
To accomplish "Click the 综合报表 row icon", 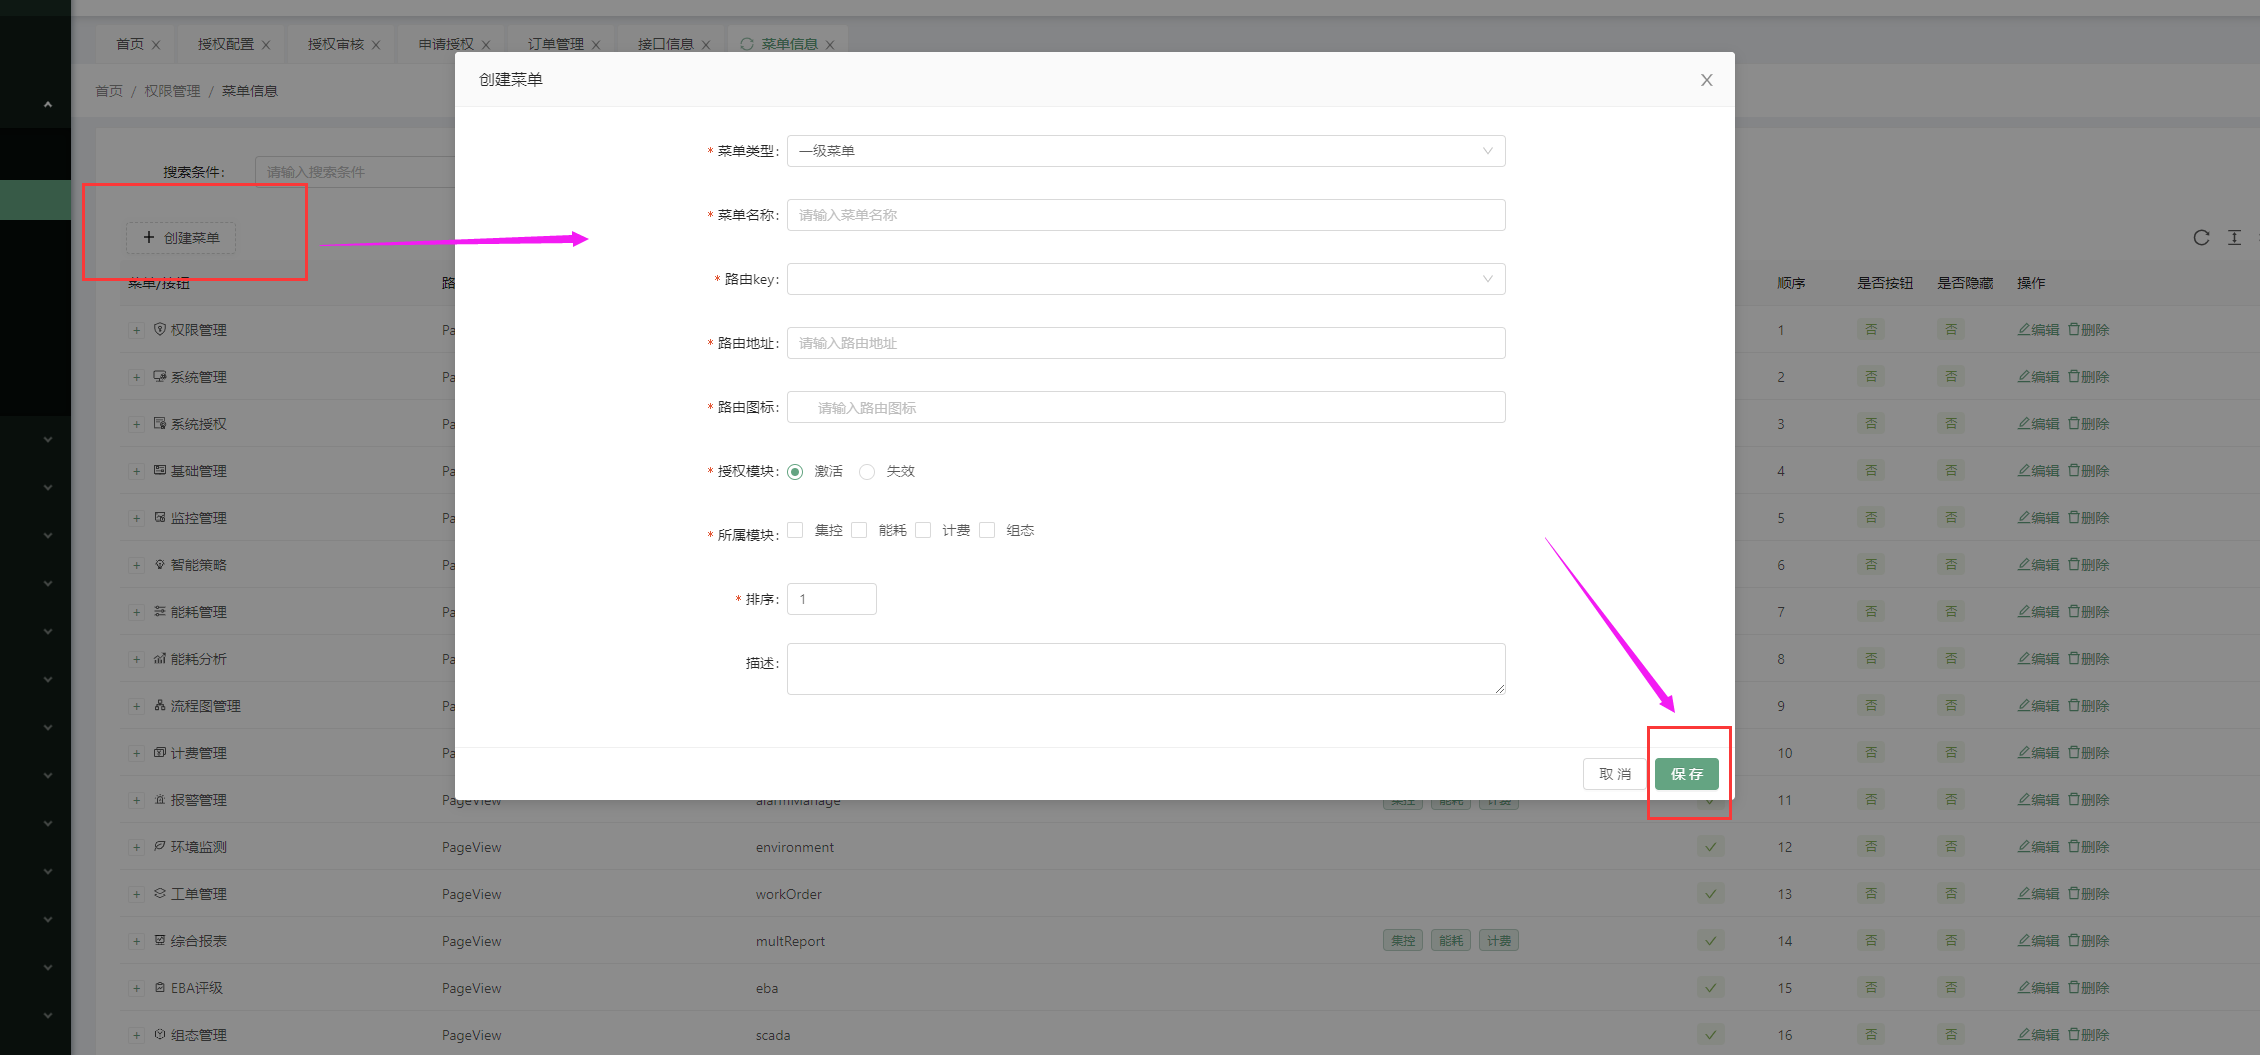I will (160, 940).
